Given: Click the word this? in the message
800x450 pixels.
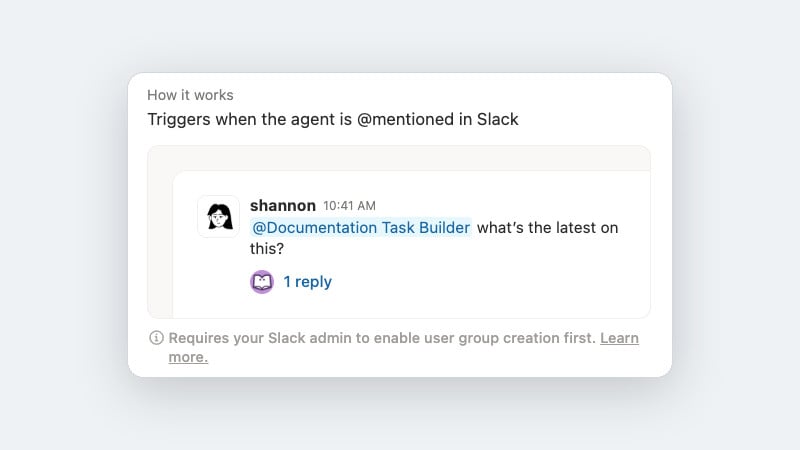Looking at the screenshot, I should (x=267, y=248).
